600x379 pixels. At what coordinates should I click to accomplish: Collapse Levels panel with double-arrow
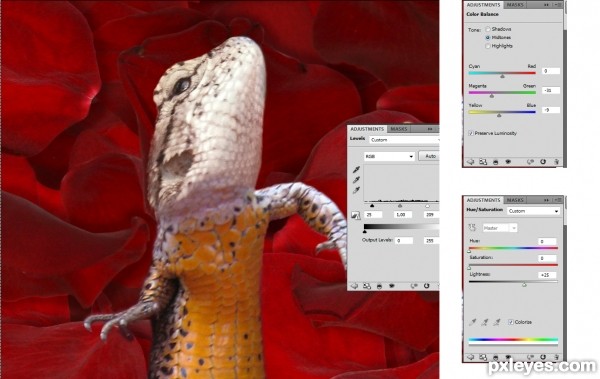[x=430, y=129]
